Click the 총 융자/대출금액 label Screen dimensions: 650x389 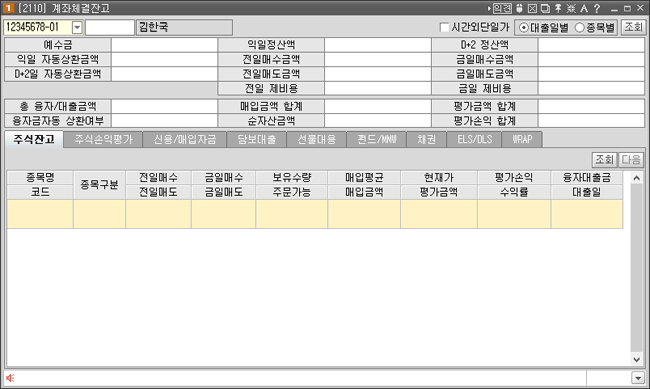pos(58,106)
